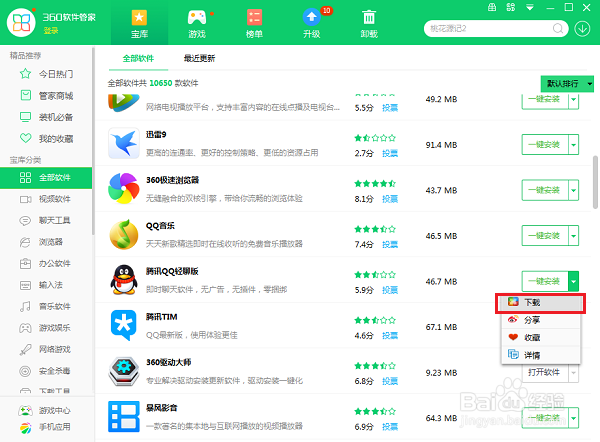Viewport: 600px width, 442px height.
Task: Select 浏览器 category
Action: [46, 242]
